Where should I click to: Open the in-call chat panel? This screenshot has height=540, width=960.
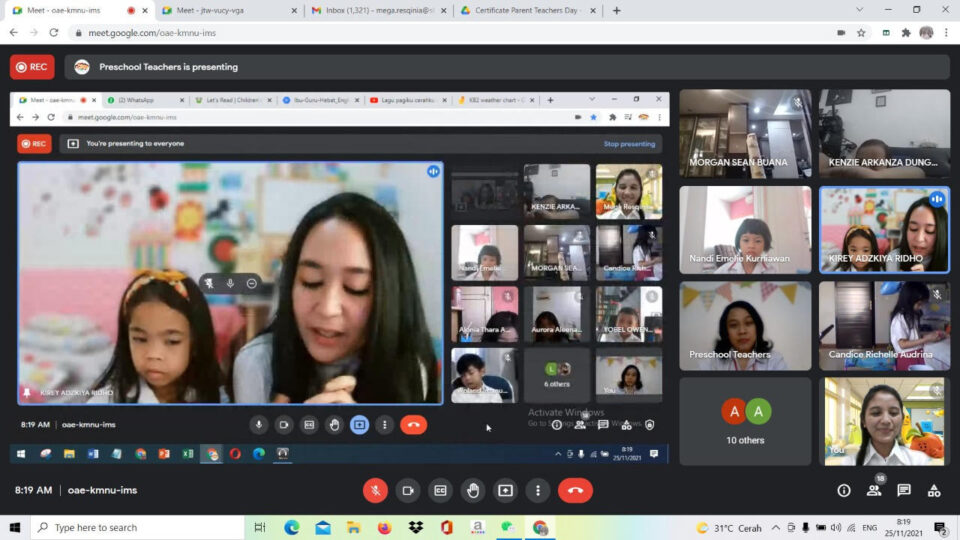(x=904, y=490)
